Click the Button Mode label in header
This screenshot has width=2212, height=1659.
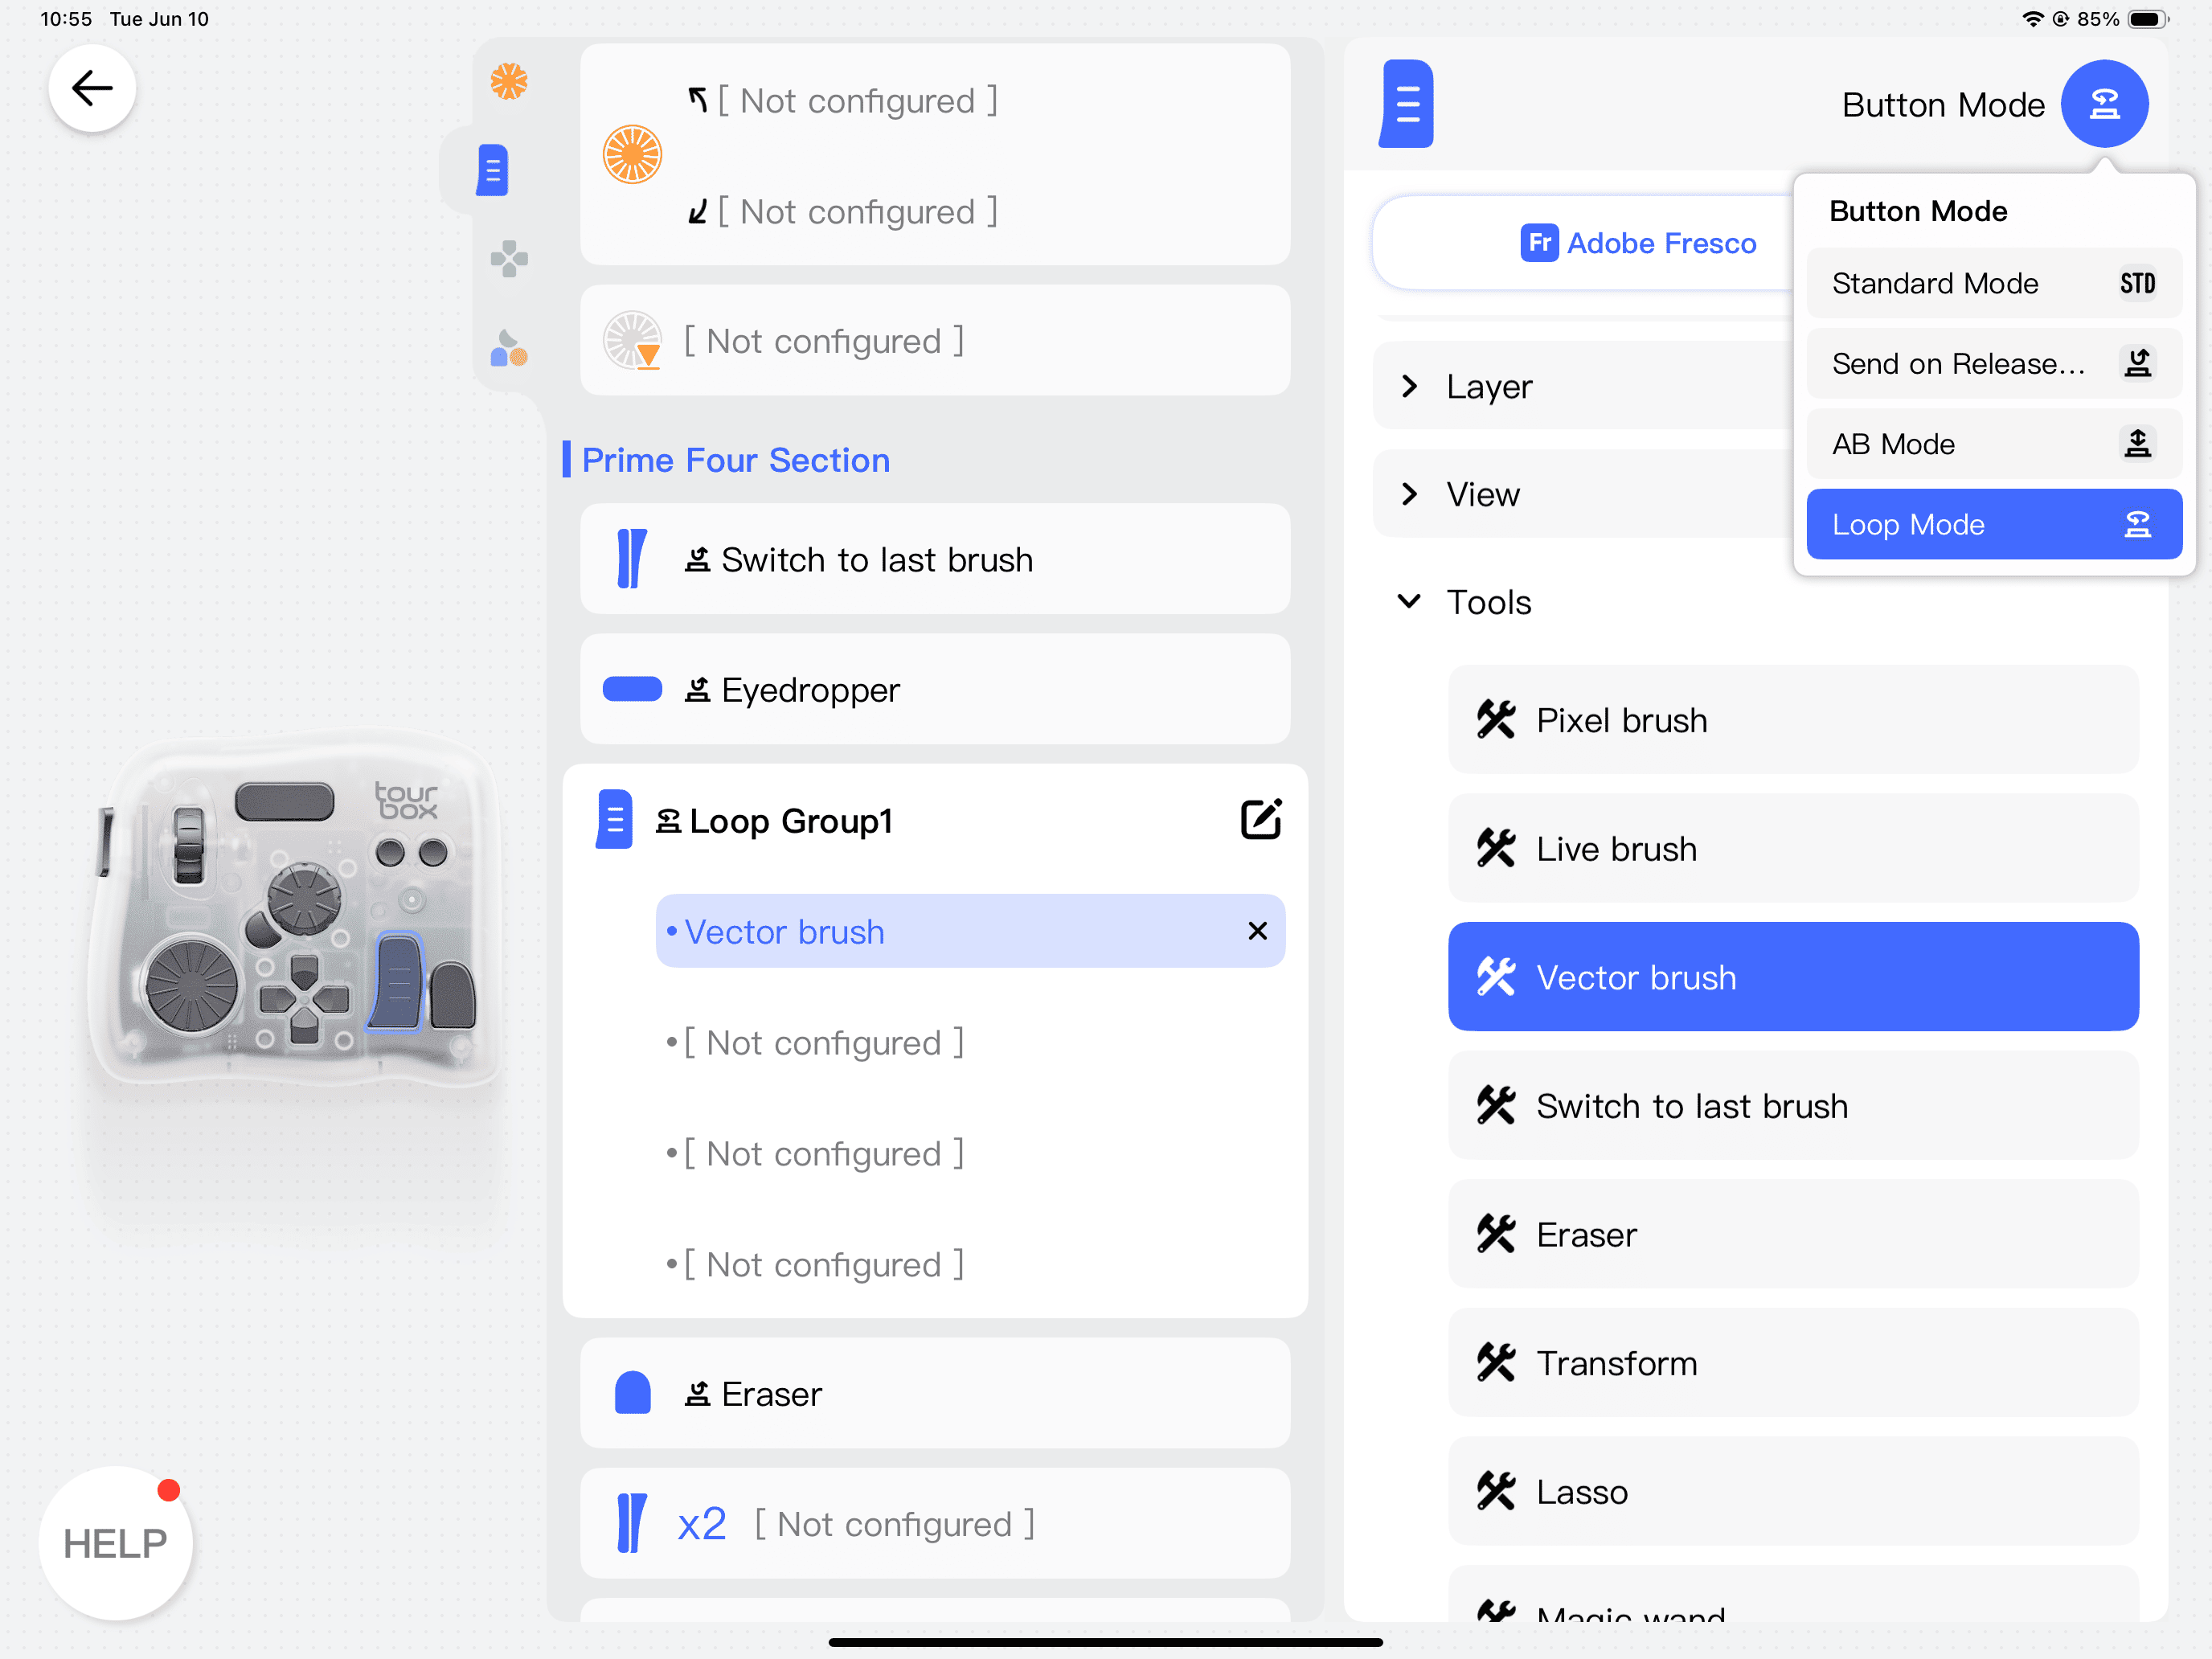(1943, 104)
